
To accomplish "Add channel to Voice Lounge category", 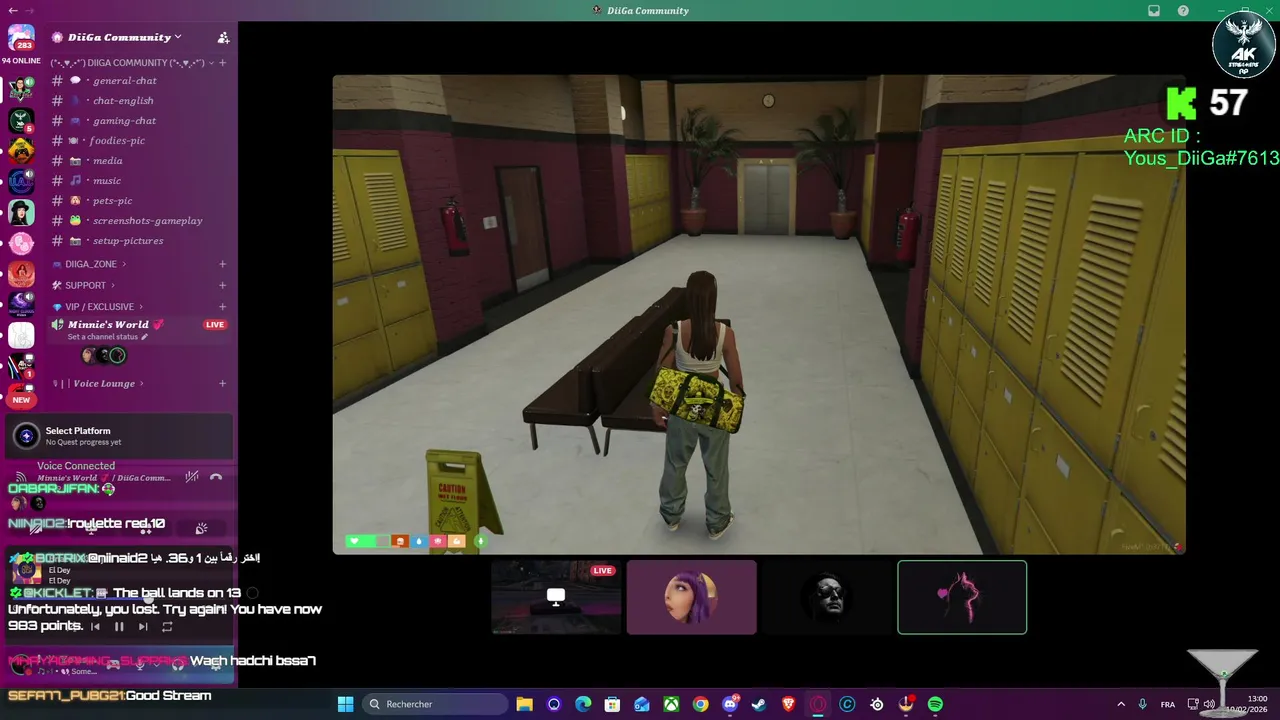I will click(x=222, y=384).
